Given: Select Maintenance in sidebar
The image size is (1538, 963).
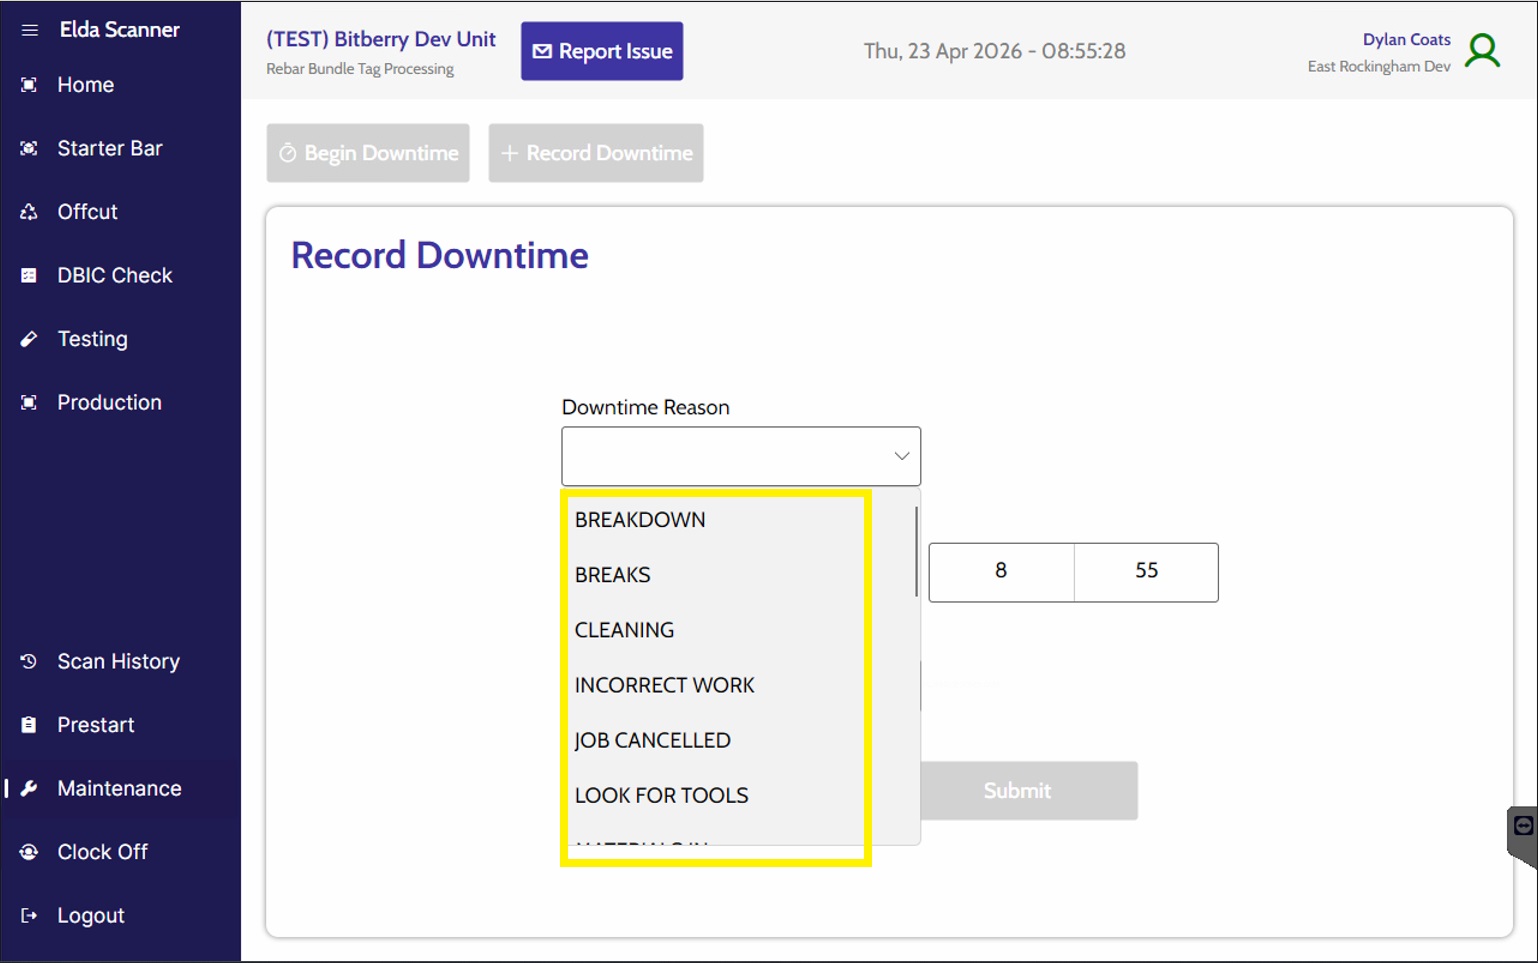Looking at the screenshot, I should [120, 788].
